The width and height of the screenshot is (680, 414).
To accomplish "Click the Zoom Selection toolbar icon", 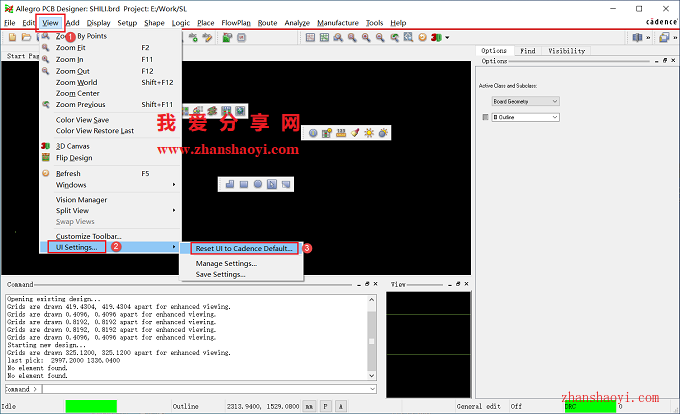I will pyautogui.click(x=408, y=38).
